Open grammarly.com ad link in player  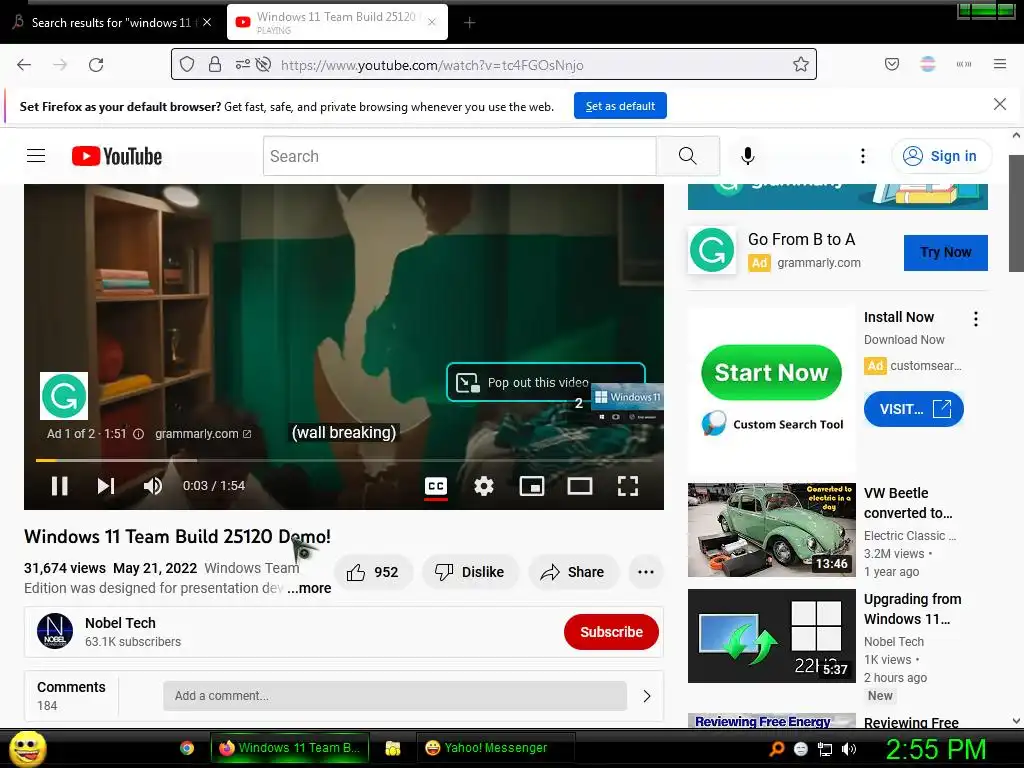[x=203, y=434]
